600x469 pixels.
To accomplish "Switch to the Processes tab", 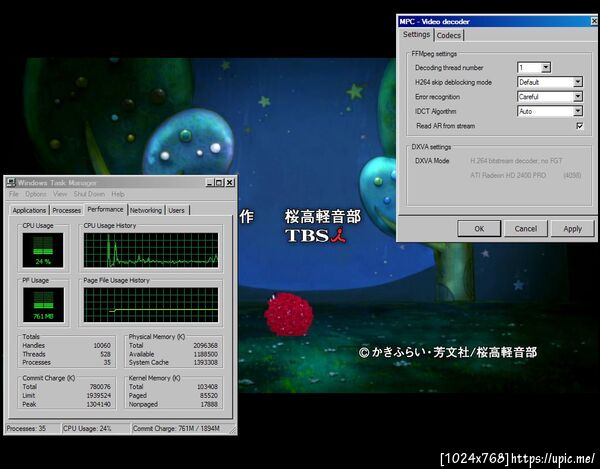I will [x=67, y=210].
